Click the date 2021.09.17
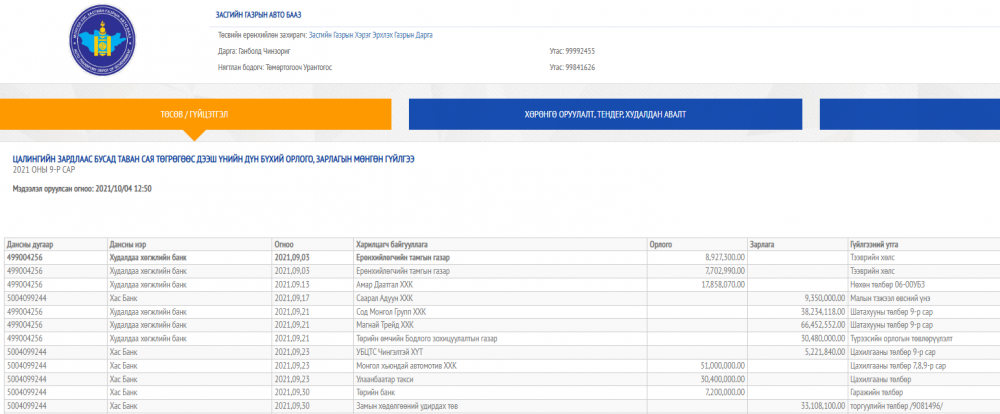 click(292, 298)
